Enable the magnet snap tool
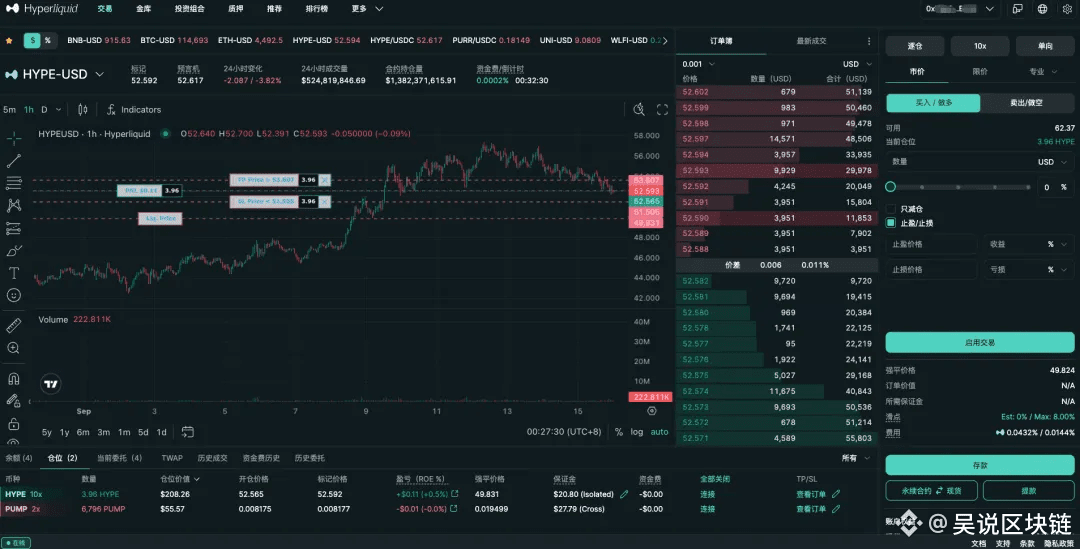This screenshot has width=1080, height=549. coord(14,379)
